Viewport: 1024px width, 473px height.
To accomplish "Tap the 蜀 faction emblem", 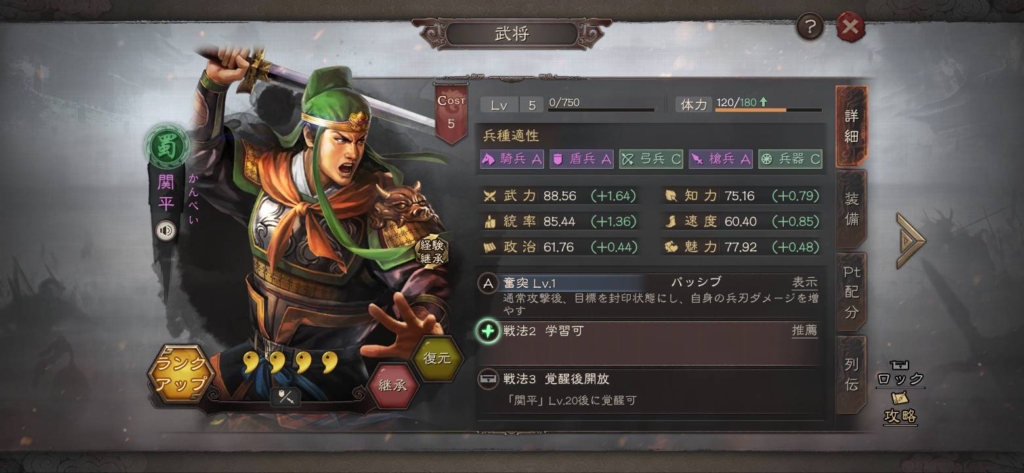I will pos(167,146).
